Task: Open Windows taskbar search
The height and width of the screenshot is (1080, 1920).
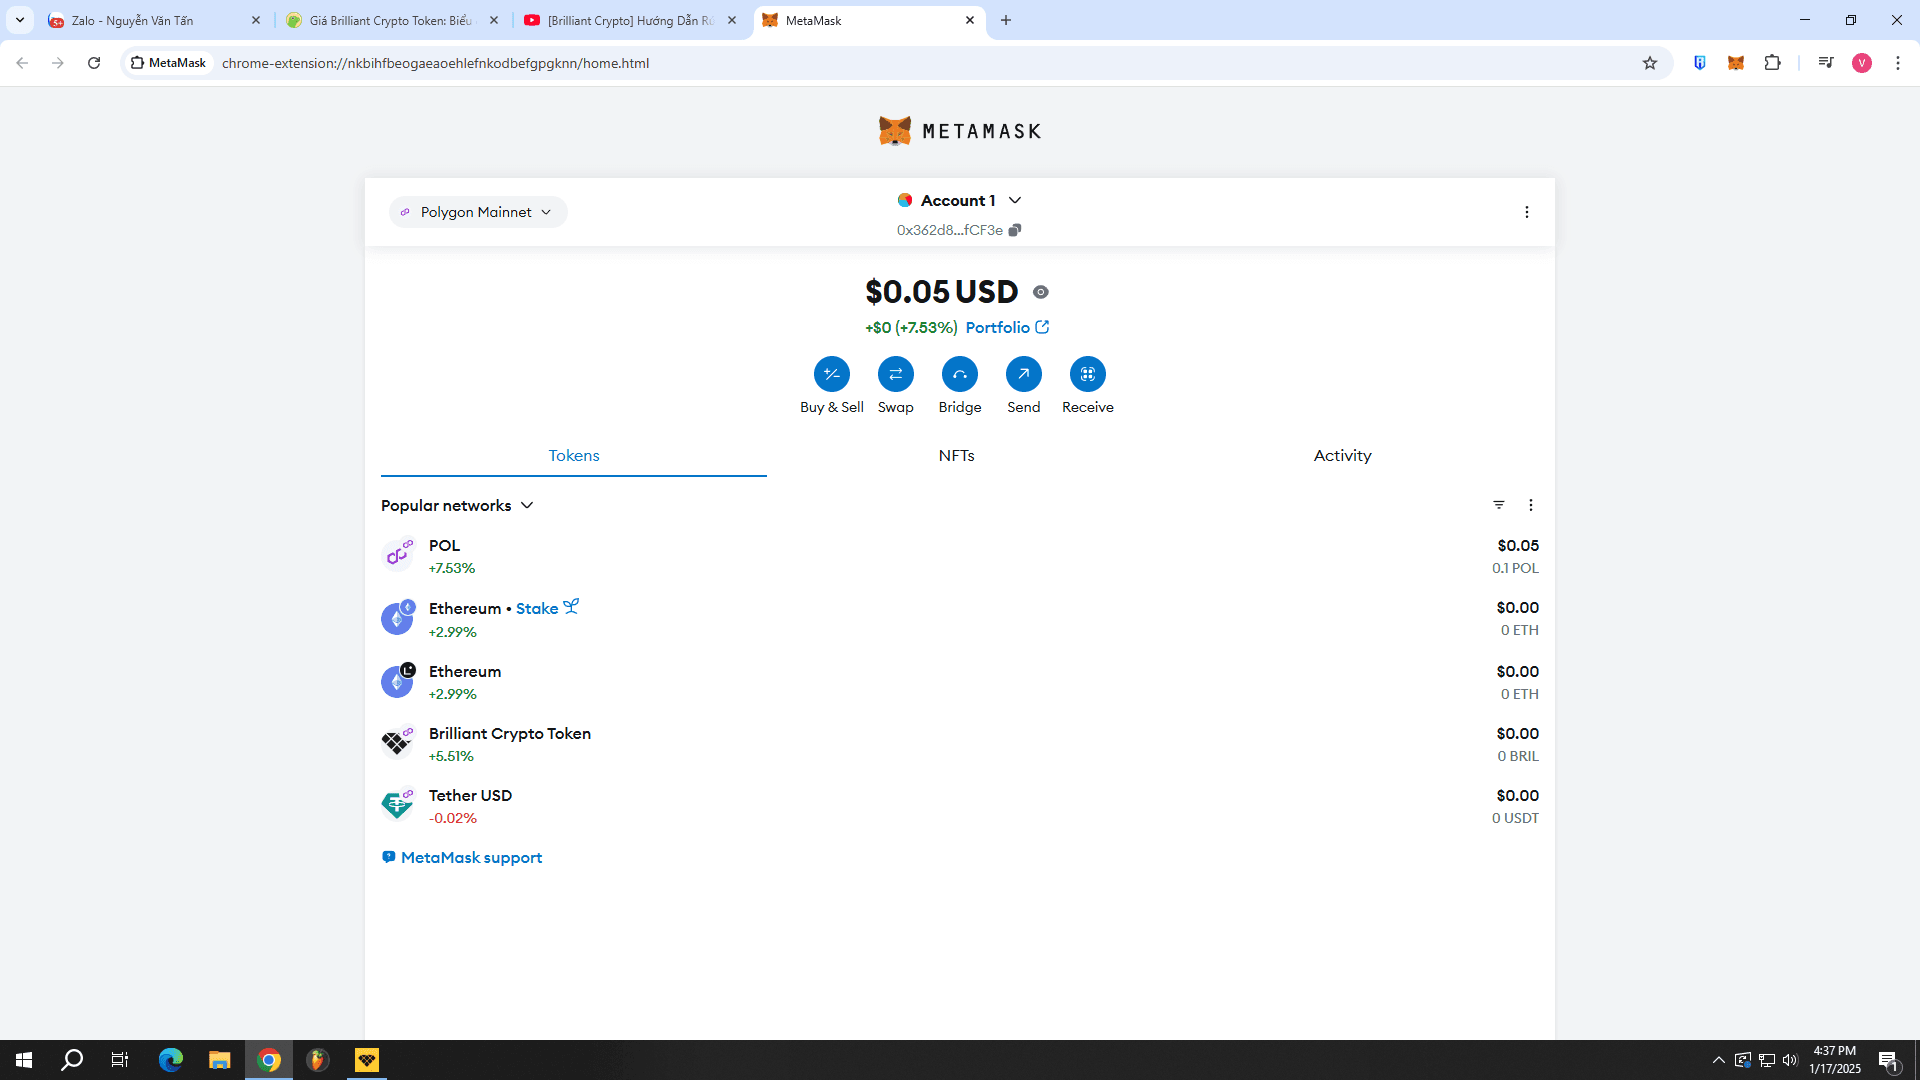Action: pyautogui.click(x=72, y=1060)
